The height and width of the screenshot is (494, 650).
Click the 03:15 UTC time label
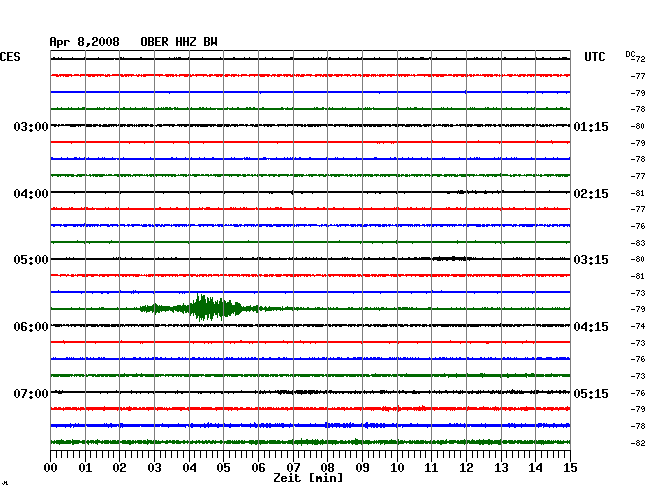pos(591,260)
